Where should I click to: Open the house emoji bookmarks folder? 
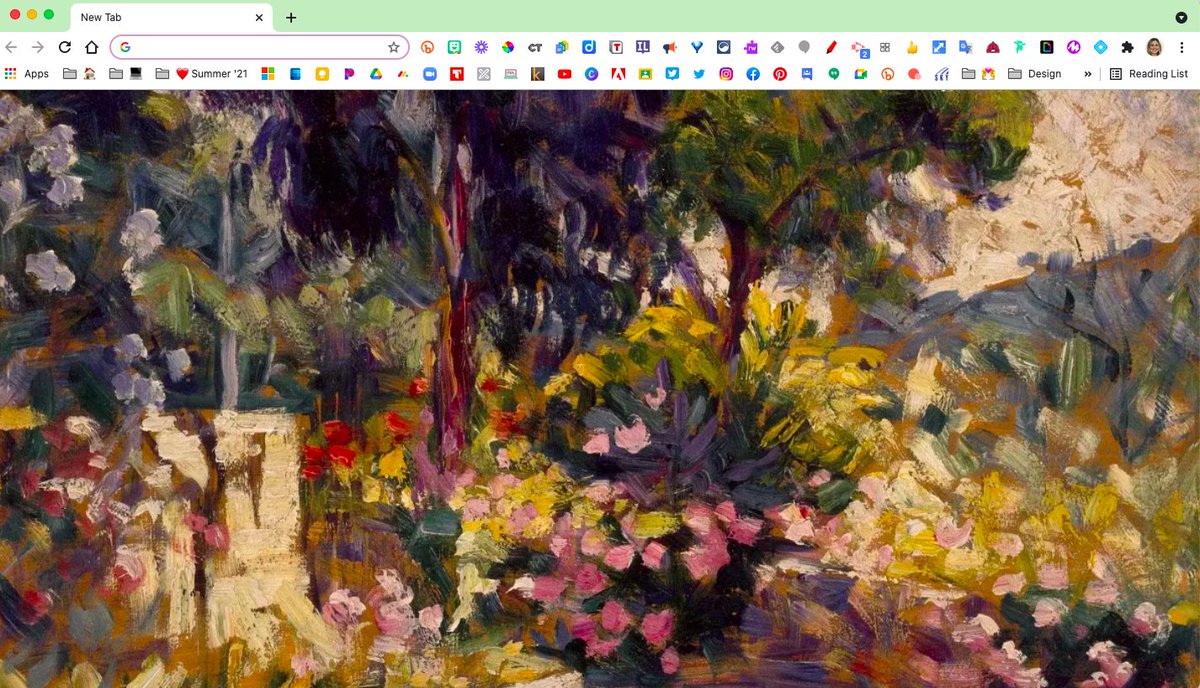click(x=79, y=74)
